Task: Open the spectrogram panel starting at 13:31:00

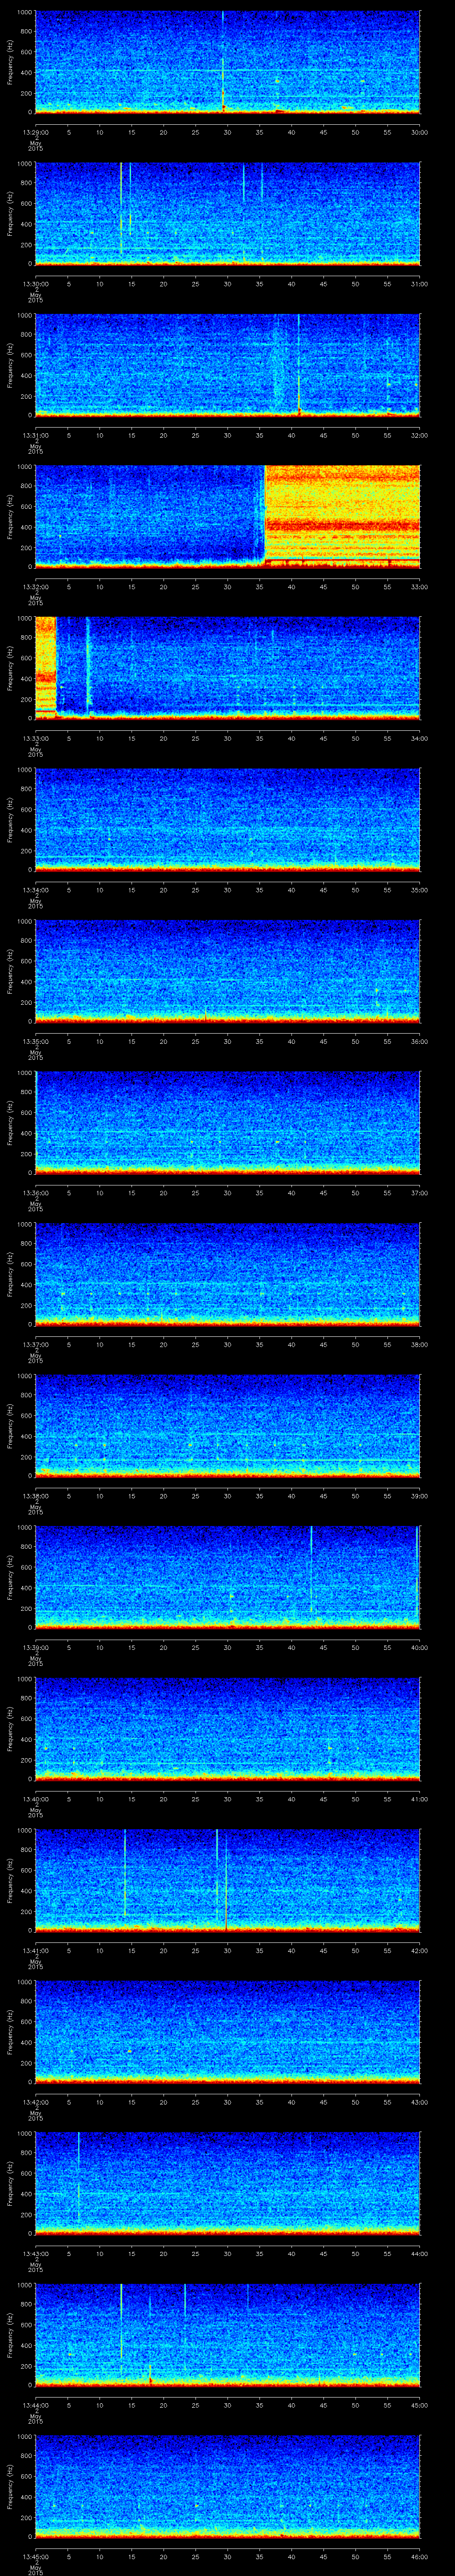Action: pyautogui.click(x=228, y=365)
